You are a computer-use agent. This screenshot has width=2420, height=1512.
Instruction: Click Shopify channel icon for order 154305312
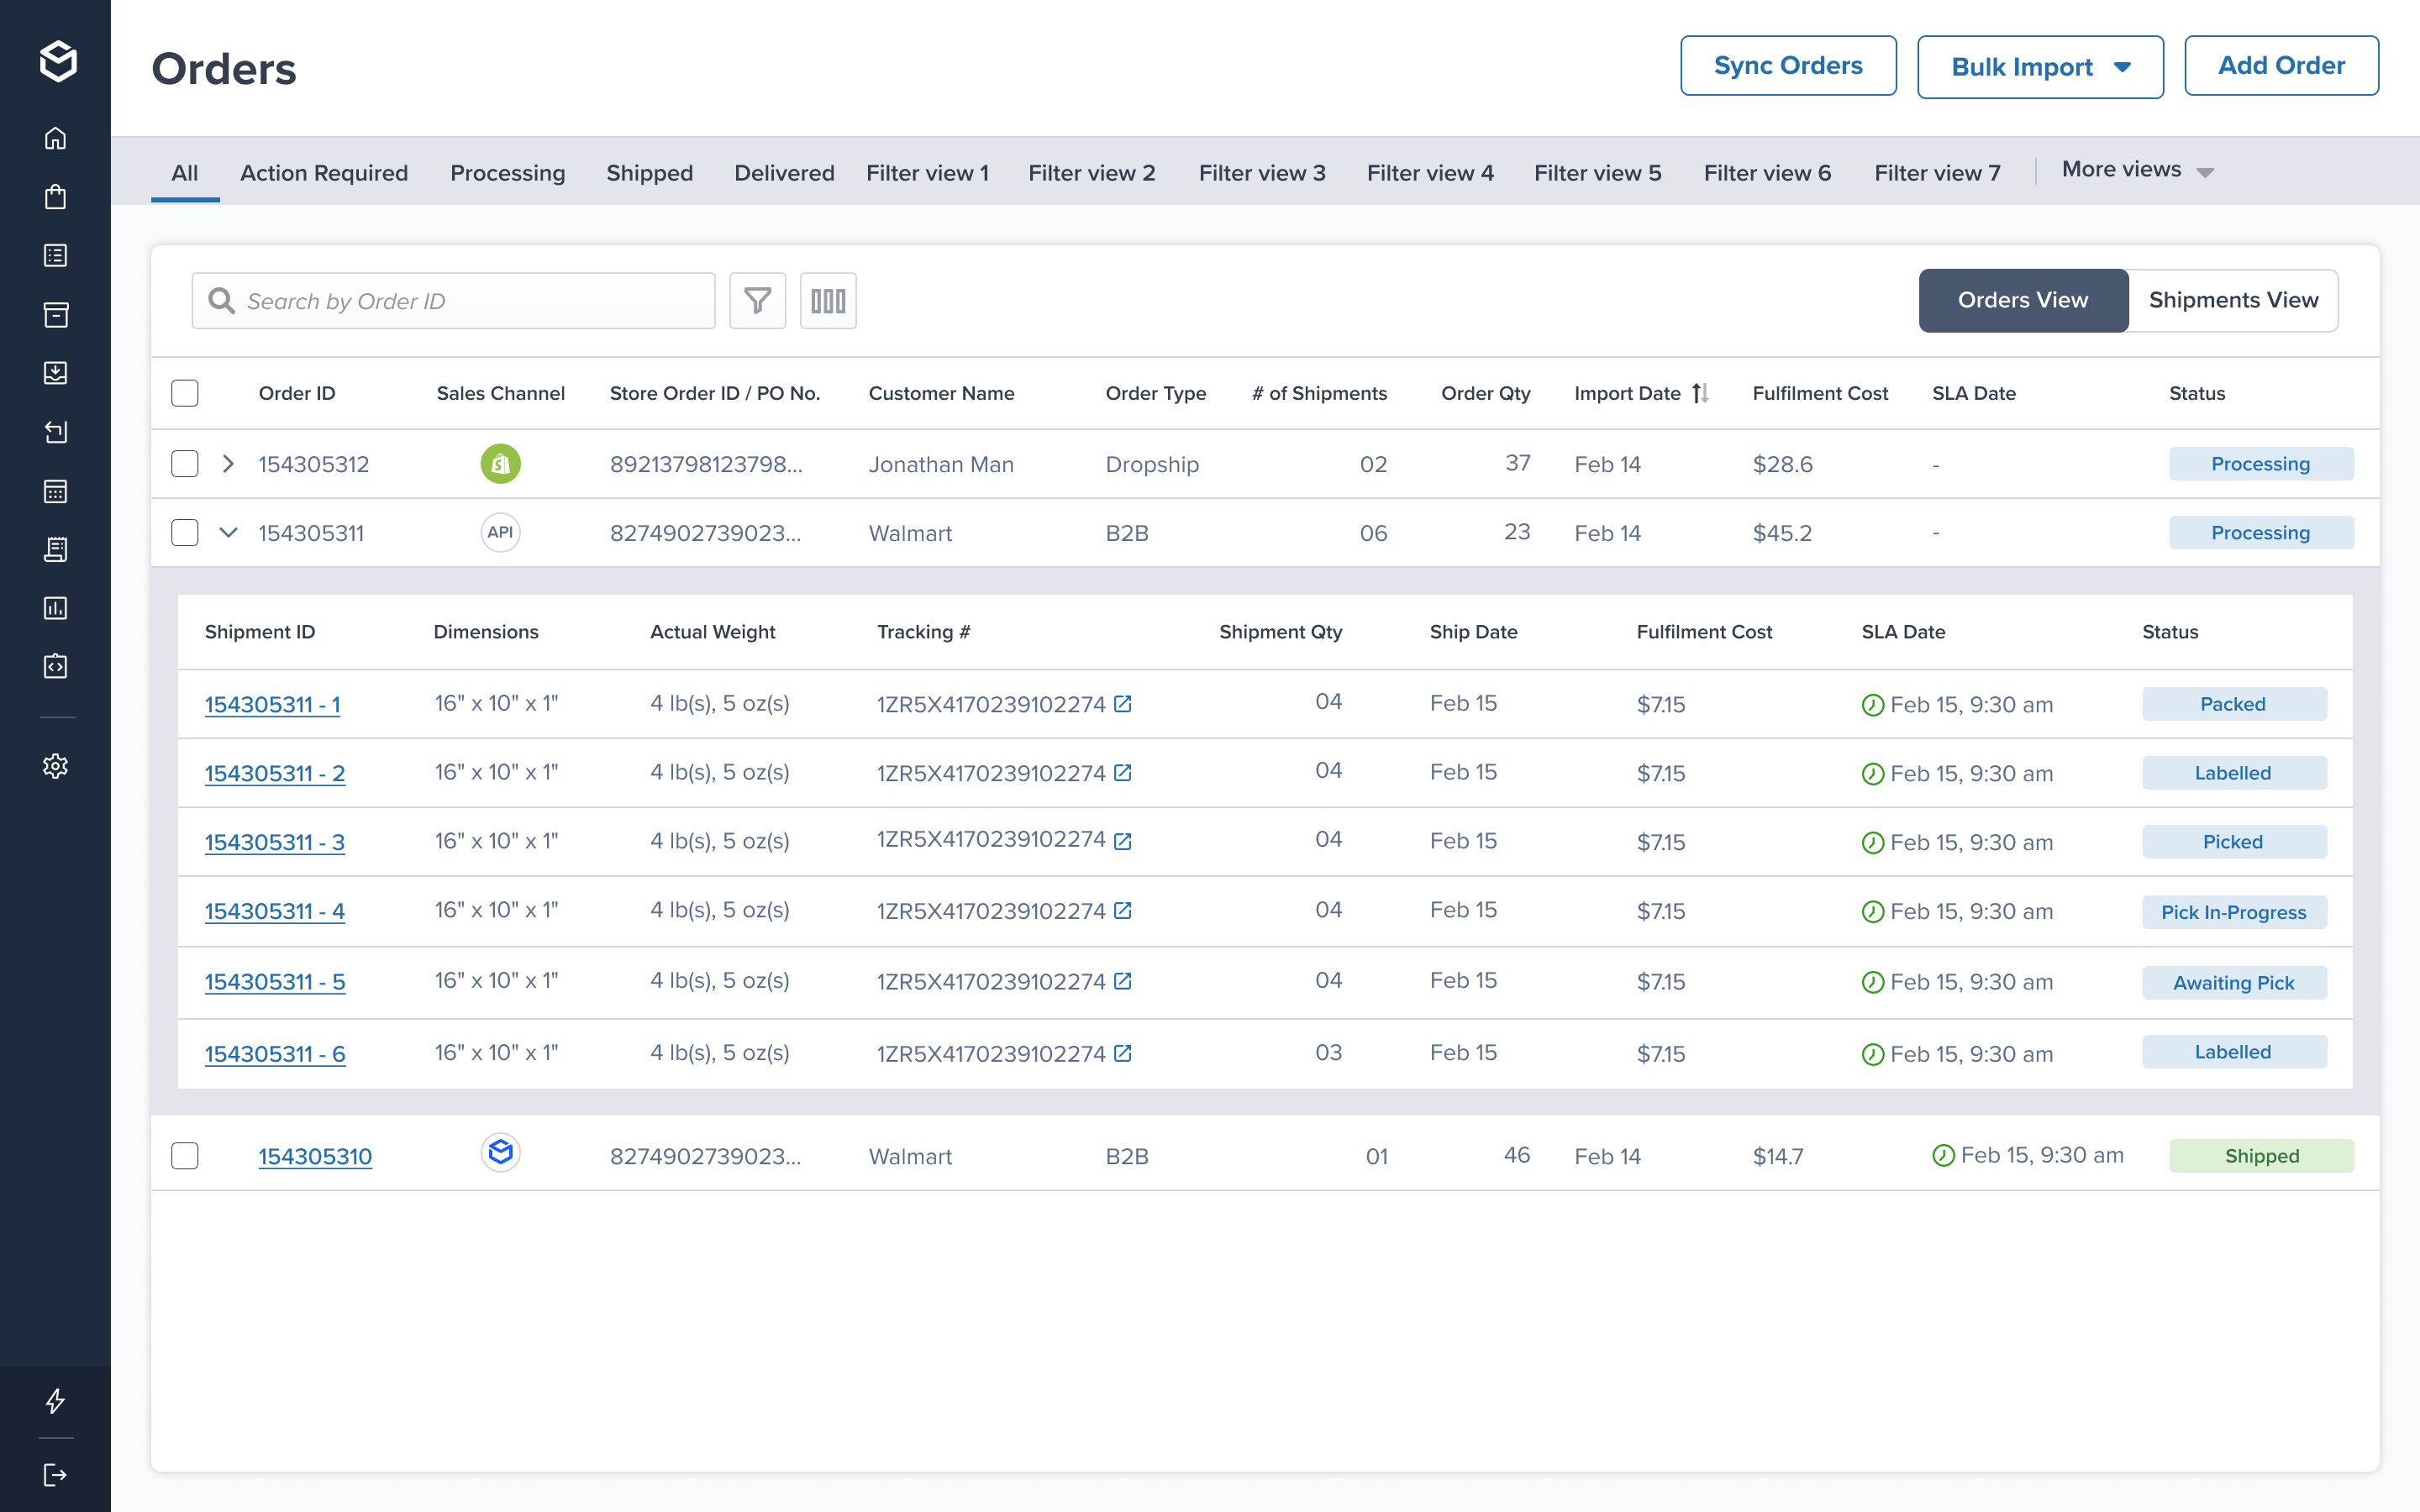click(501, 464)
